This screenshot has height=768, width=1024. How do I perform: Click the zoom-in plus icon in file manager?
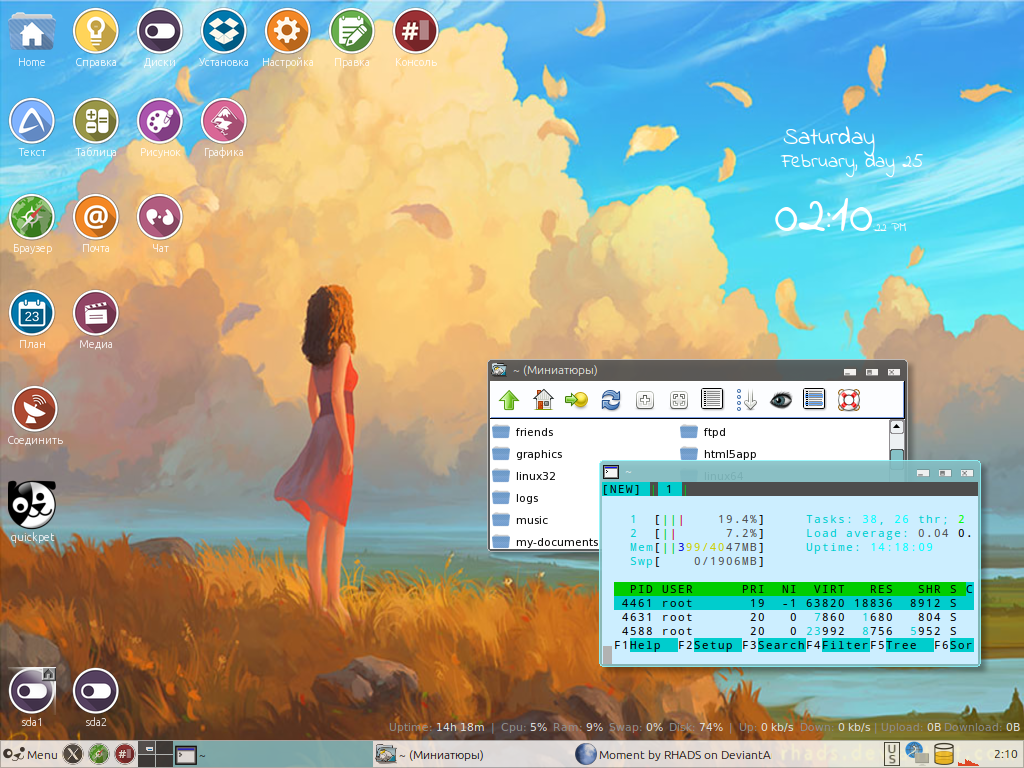(x=645, y=400)
